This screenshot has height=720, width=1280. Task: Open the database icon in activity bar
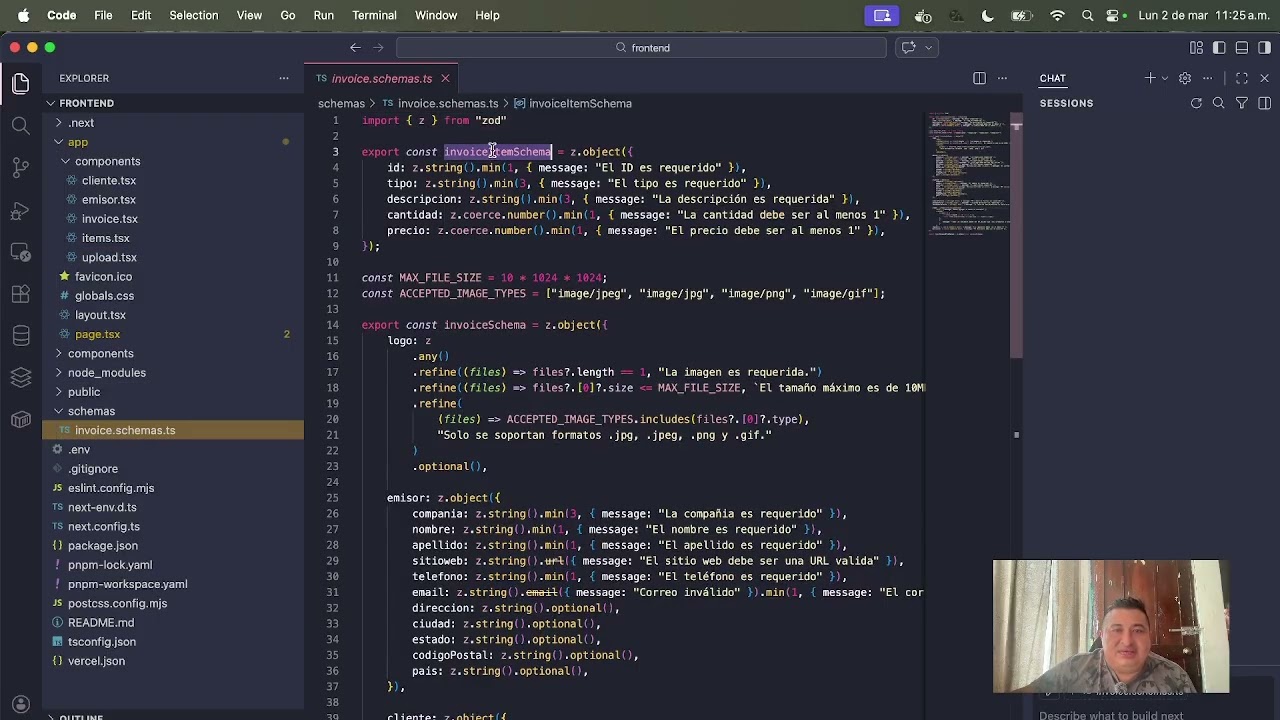[x=21, y=337]
